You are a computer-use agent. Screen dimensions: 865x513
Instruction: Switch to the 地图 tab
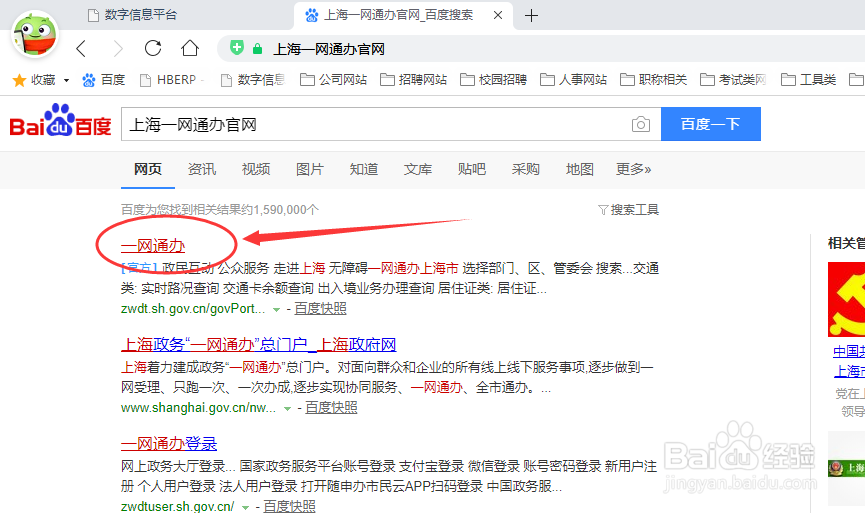click(x=580, y=169)
